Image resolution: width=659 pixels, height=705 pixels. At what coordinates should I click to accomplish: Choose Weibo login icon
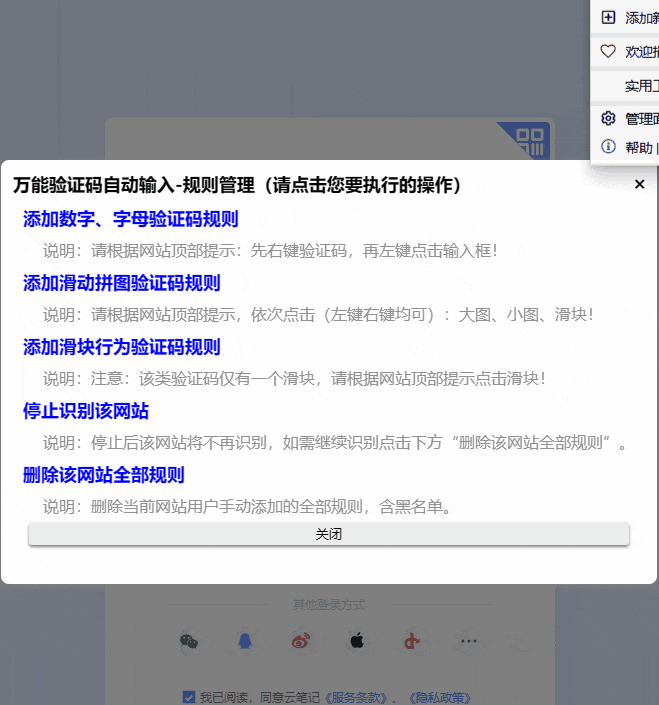[301, 641]
